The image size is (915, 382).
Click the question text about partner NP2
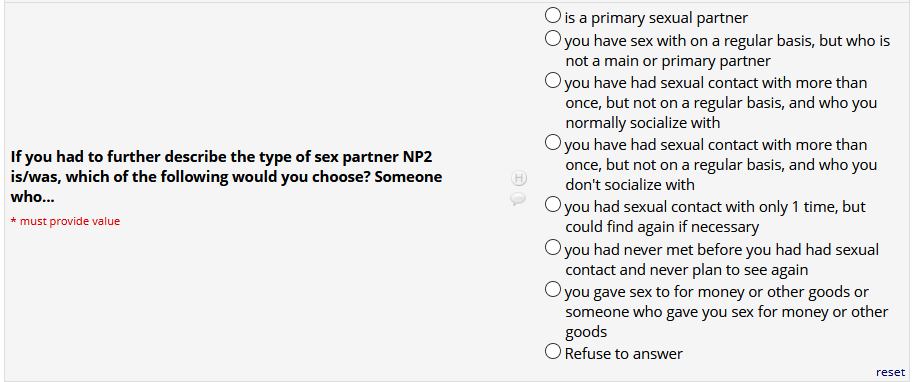226,177
